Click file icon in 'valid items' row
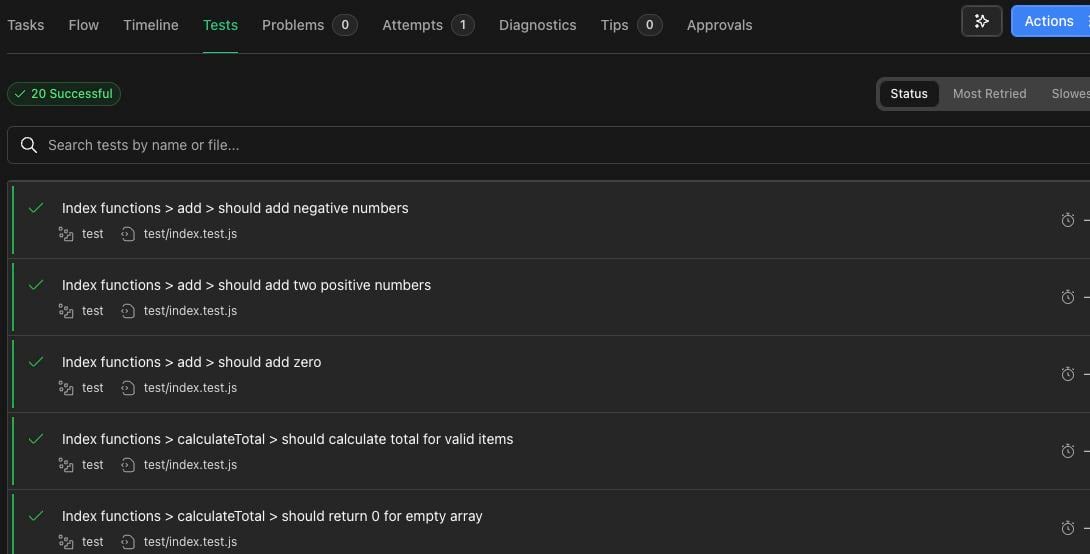The image size is (1090, 554). pos(128,466)
